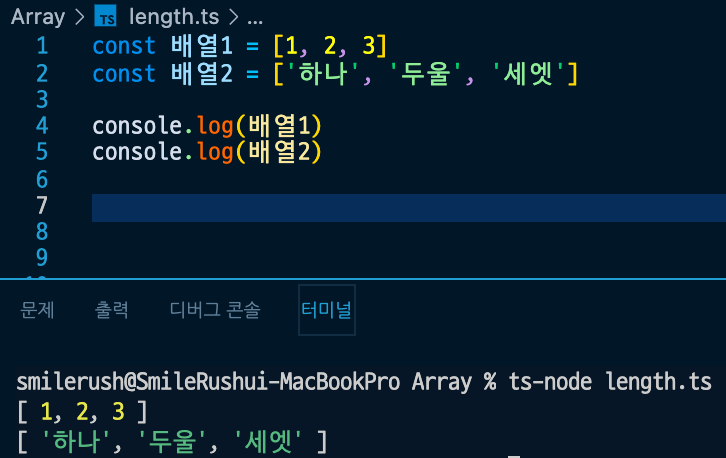
Task: Click line number 4 in the gutter
Action: coord(42,125)
